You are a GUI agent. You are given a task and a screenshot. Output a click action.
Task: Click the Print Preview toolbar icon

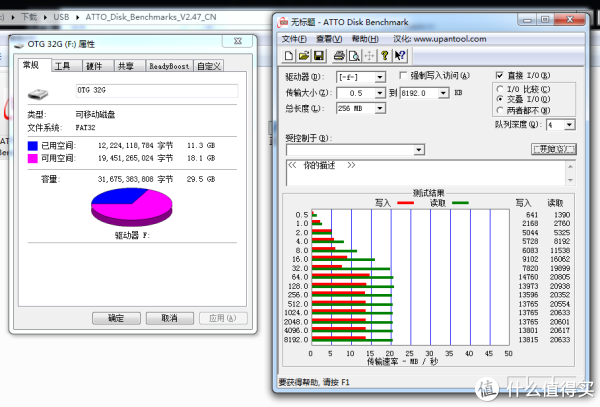coord(354,56)
